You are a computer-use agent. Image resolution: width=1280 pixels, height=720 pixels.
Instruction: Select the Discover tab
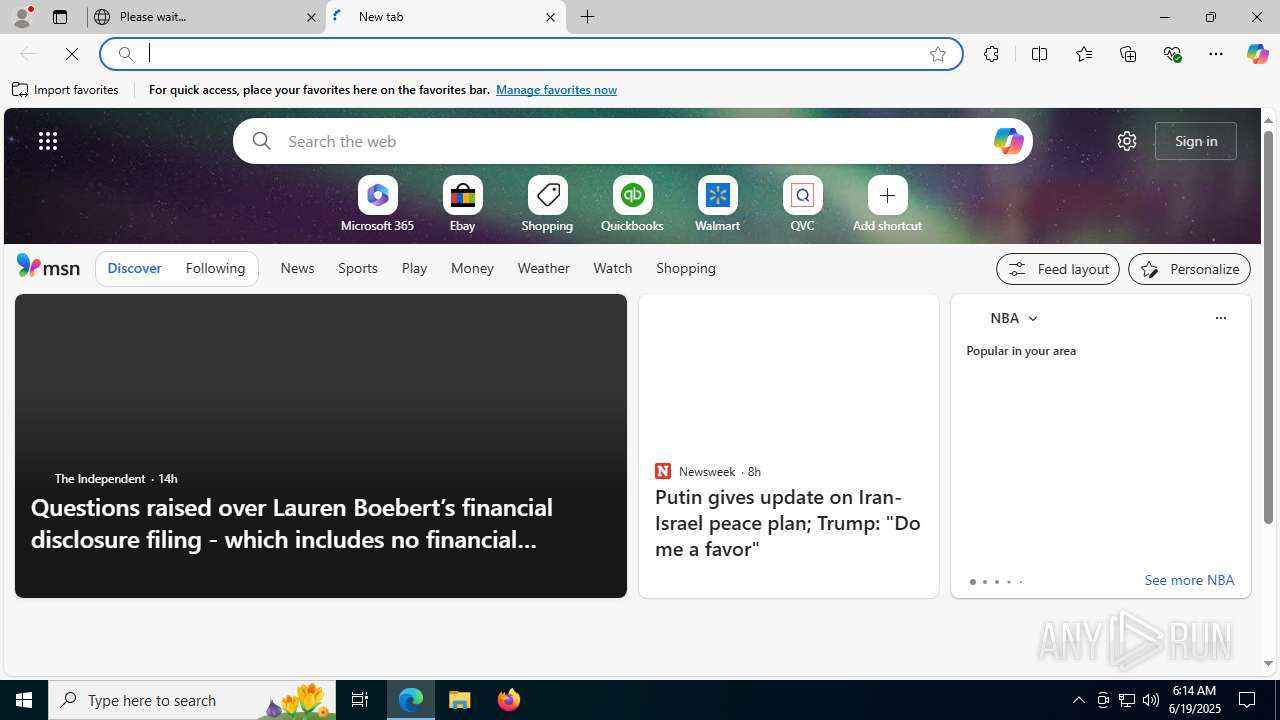[134, 268]
